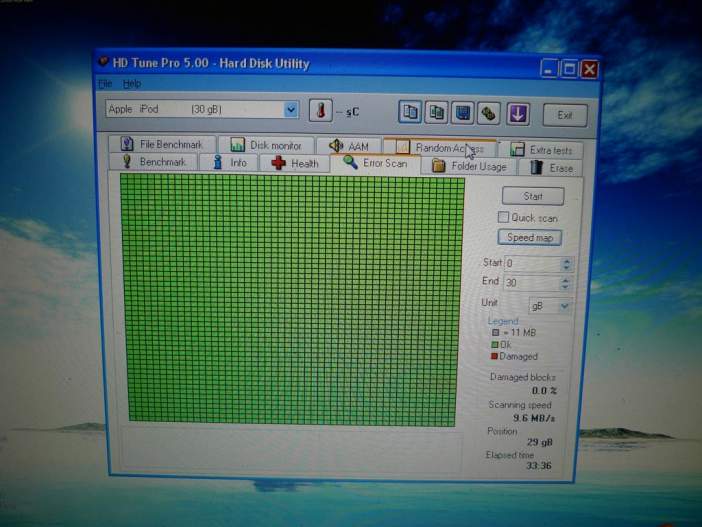
Task: Click the Speed map button
Action: coord(529,238)
